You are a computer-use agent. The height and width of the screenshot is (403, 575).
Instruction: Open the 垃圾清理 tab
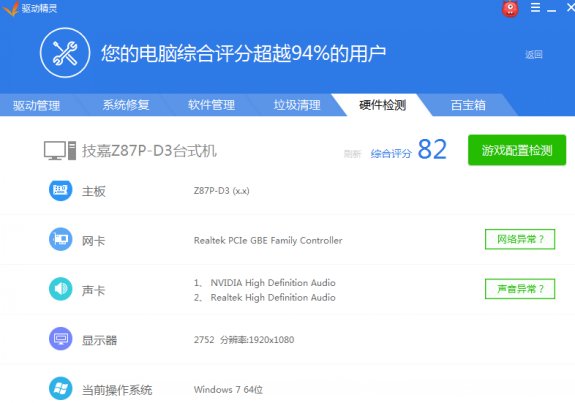click(x=297, y=105)
